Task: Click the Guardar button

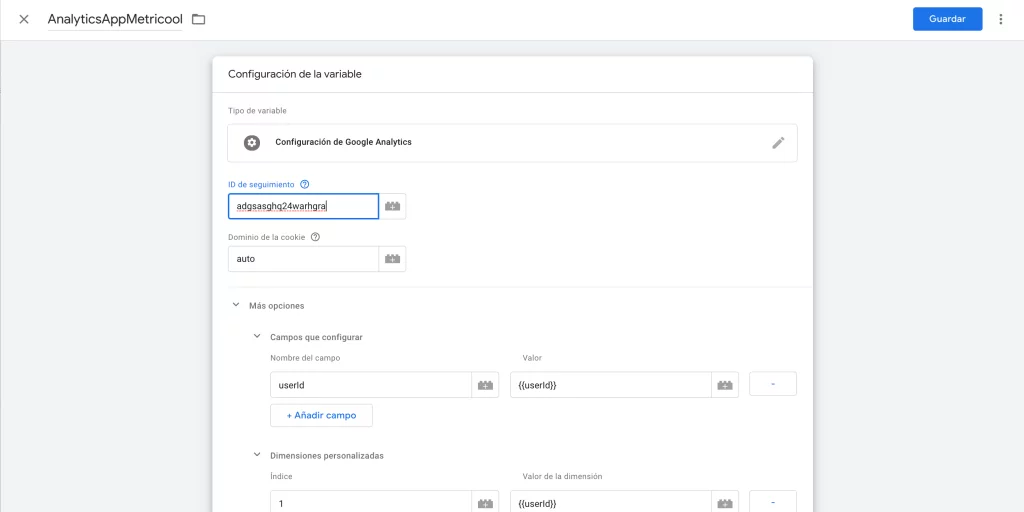Action: point(947,19)
